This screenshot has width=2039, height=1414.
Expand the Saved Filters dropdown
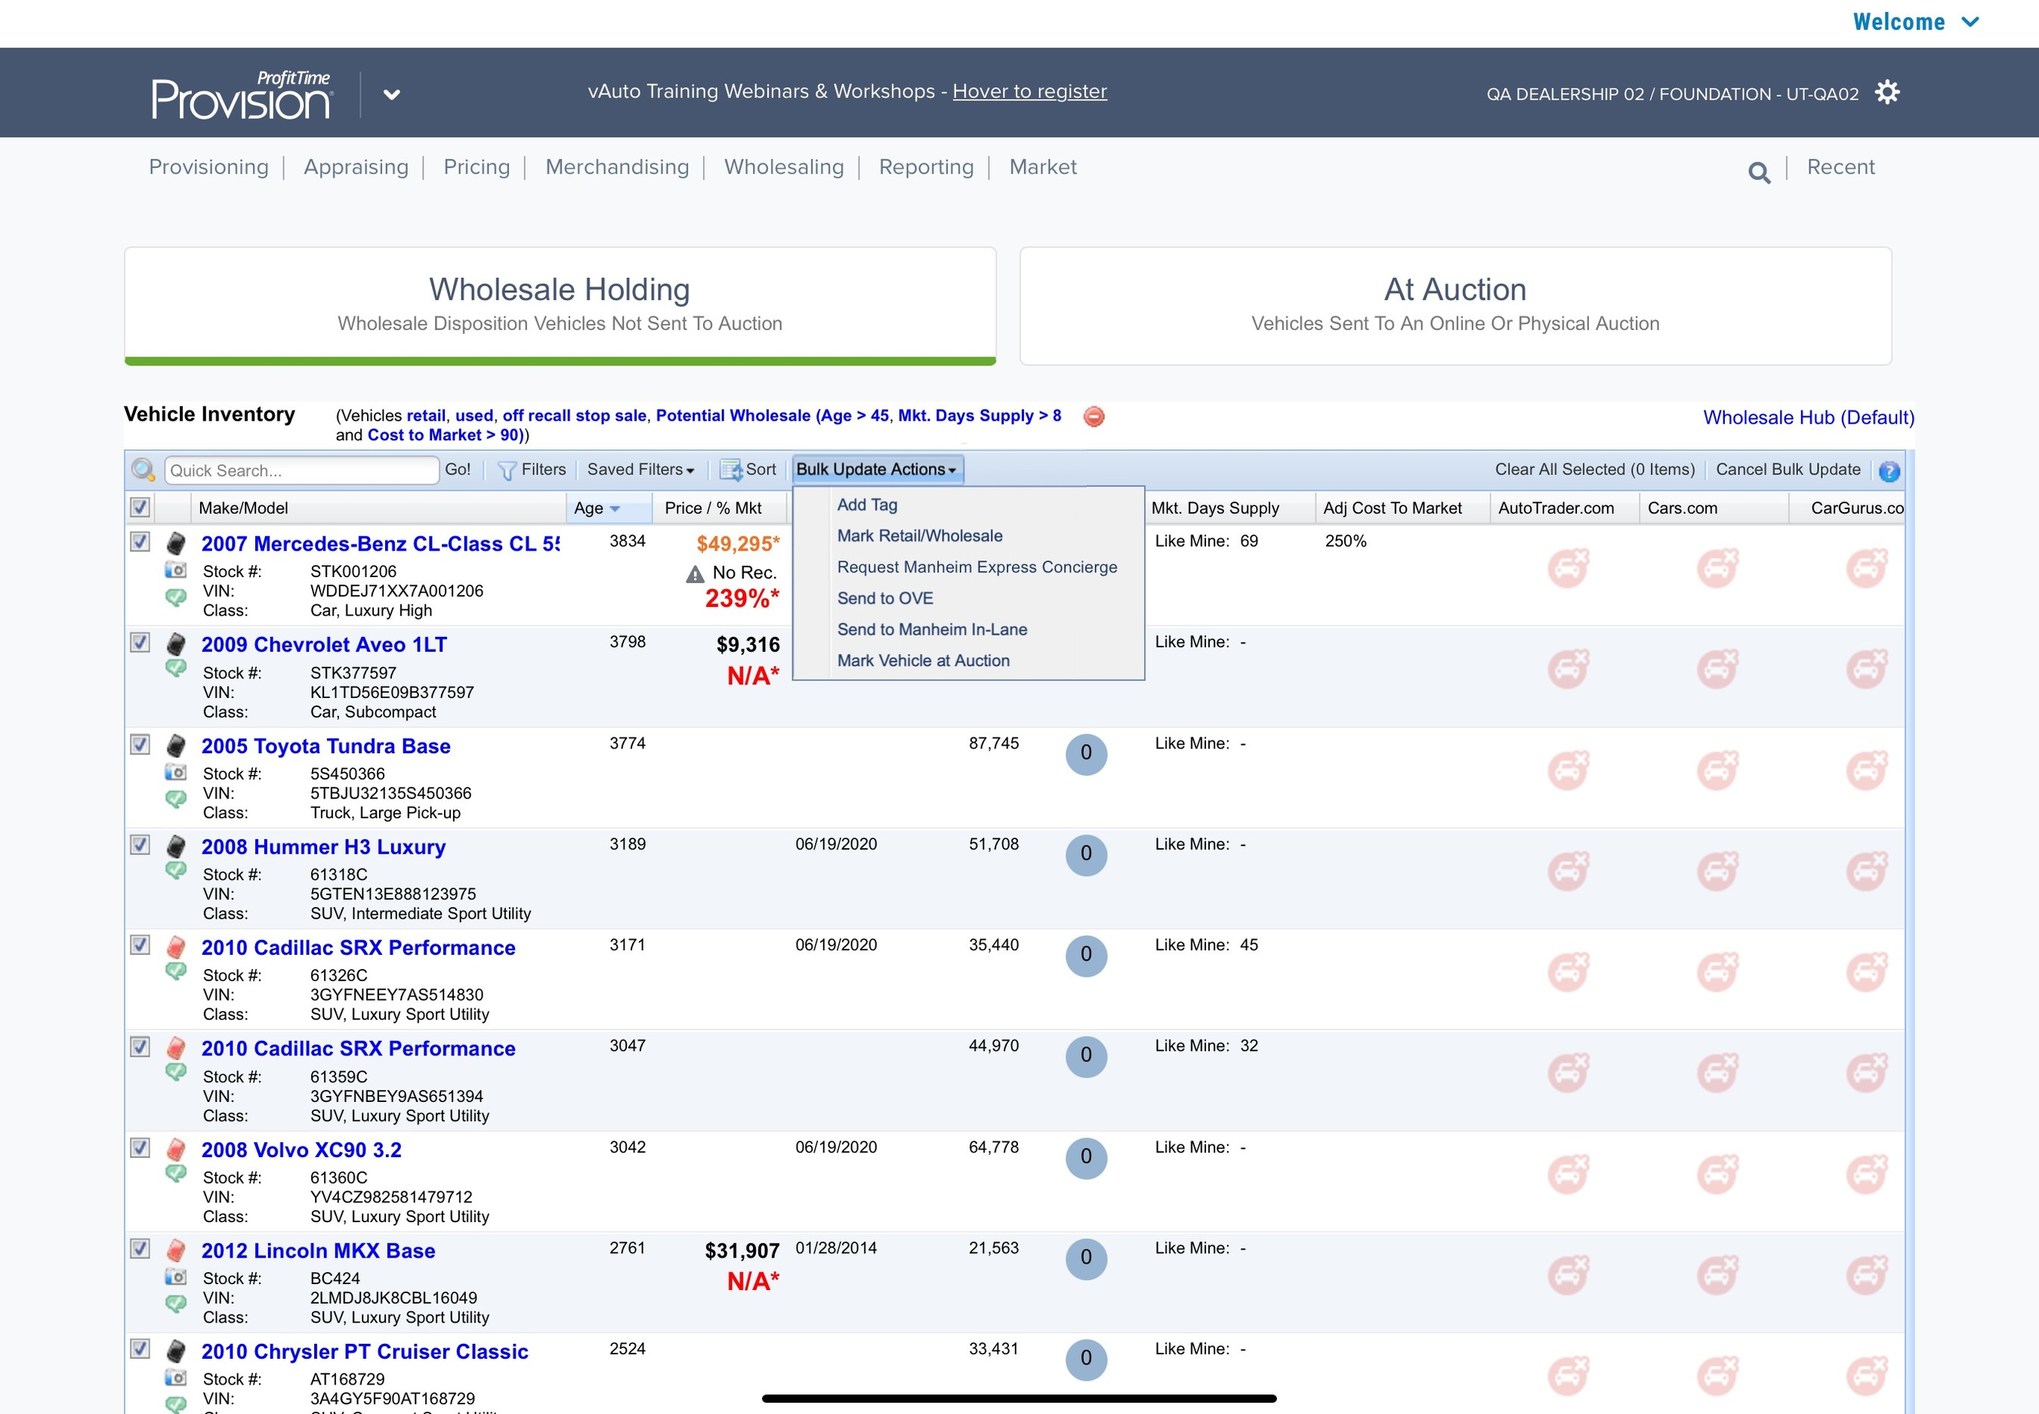point(640,470)
